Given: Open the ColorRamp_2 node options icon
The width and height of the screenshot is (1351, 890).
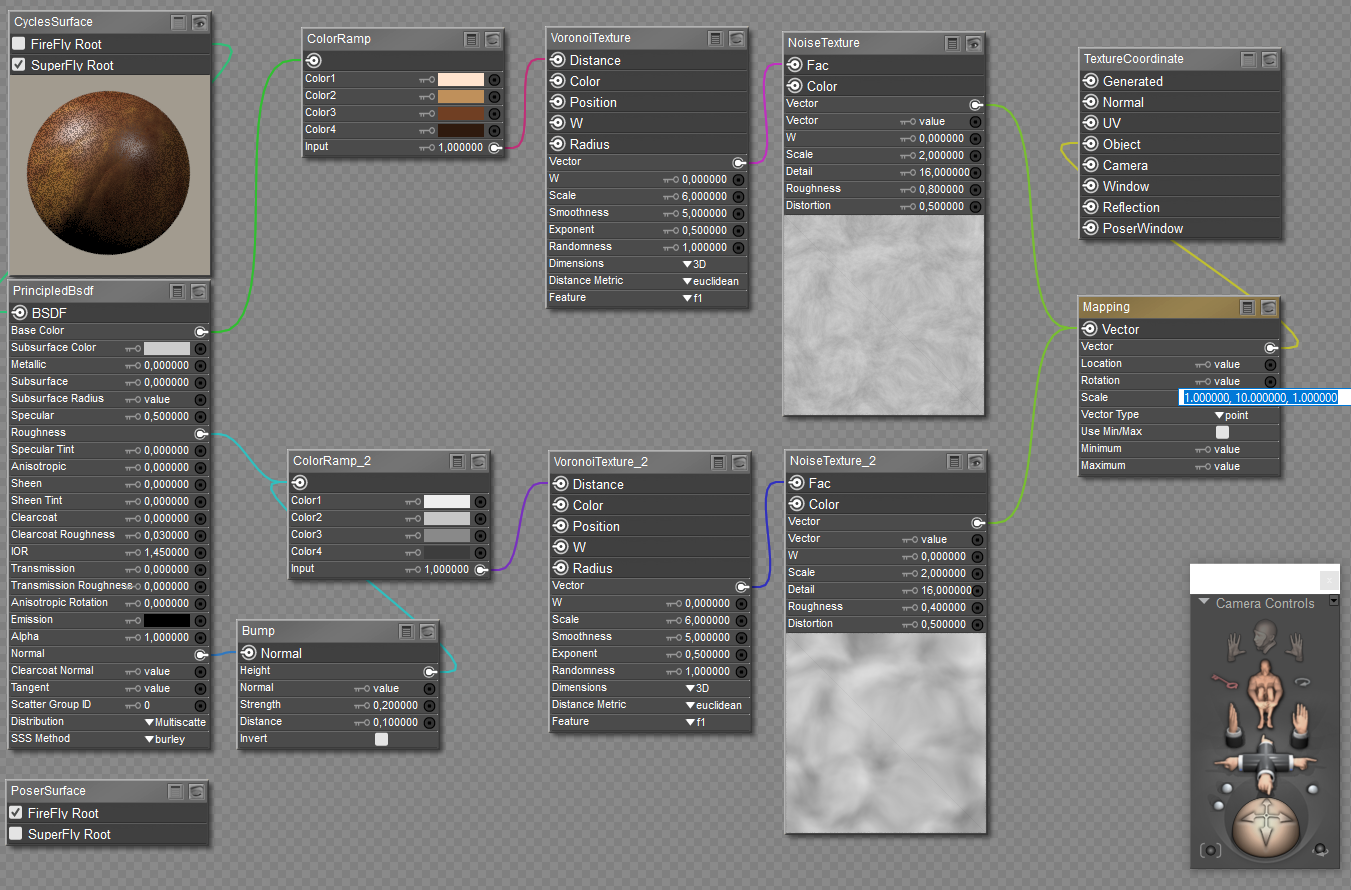Looking at the screenshot, I should (x=458, y=461).
